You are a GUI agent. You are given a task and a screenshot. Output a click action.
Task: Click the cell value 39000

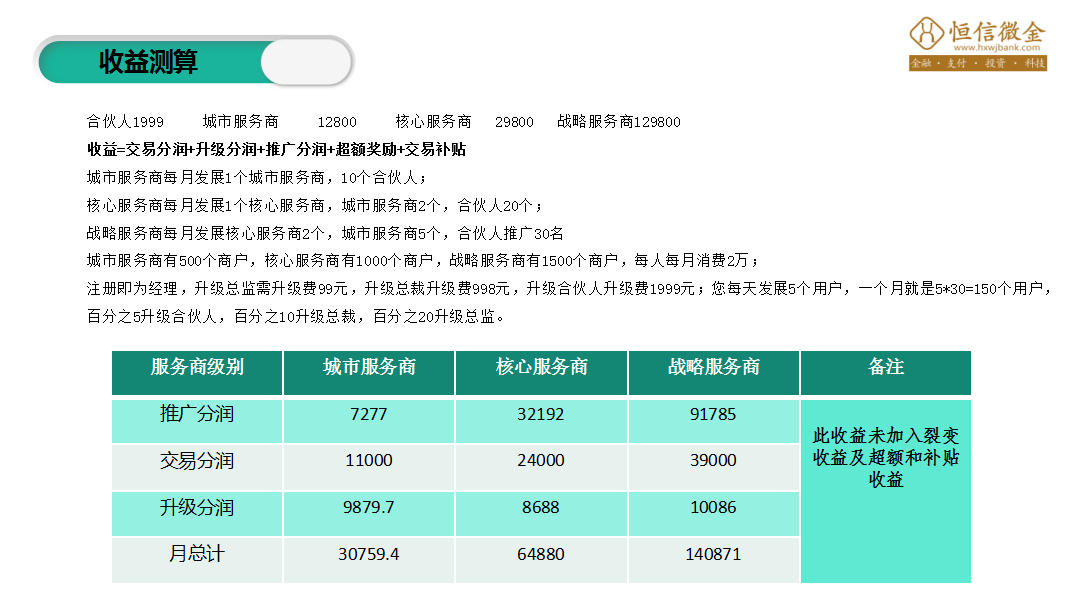(x=713, y=461)
